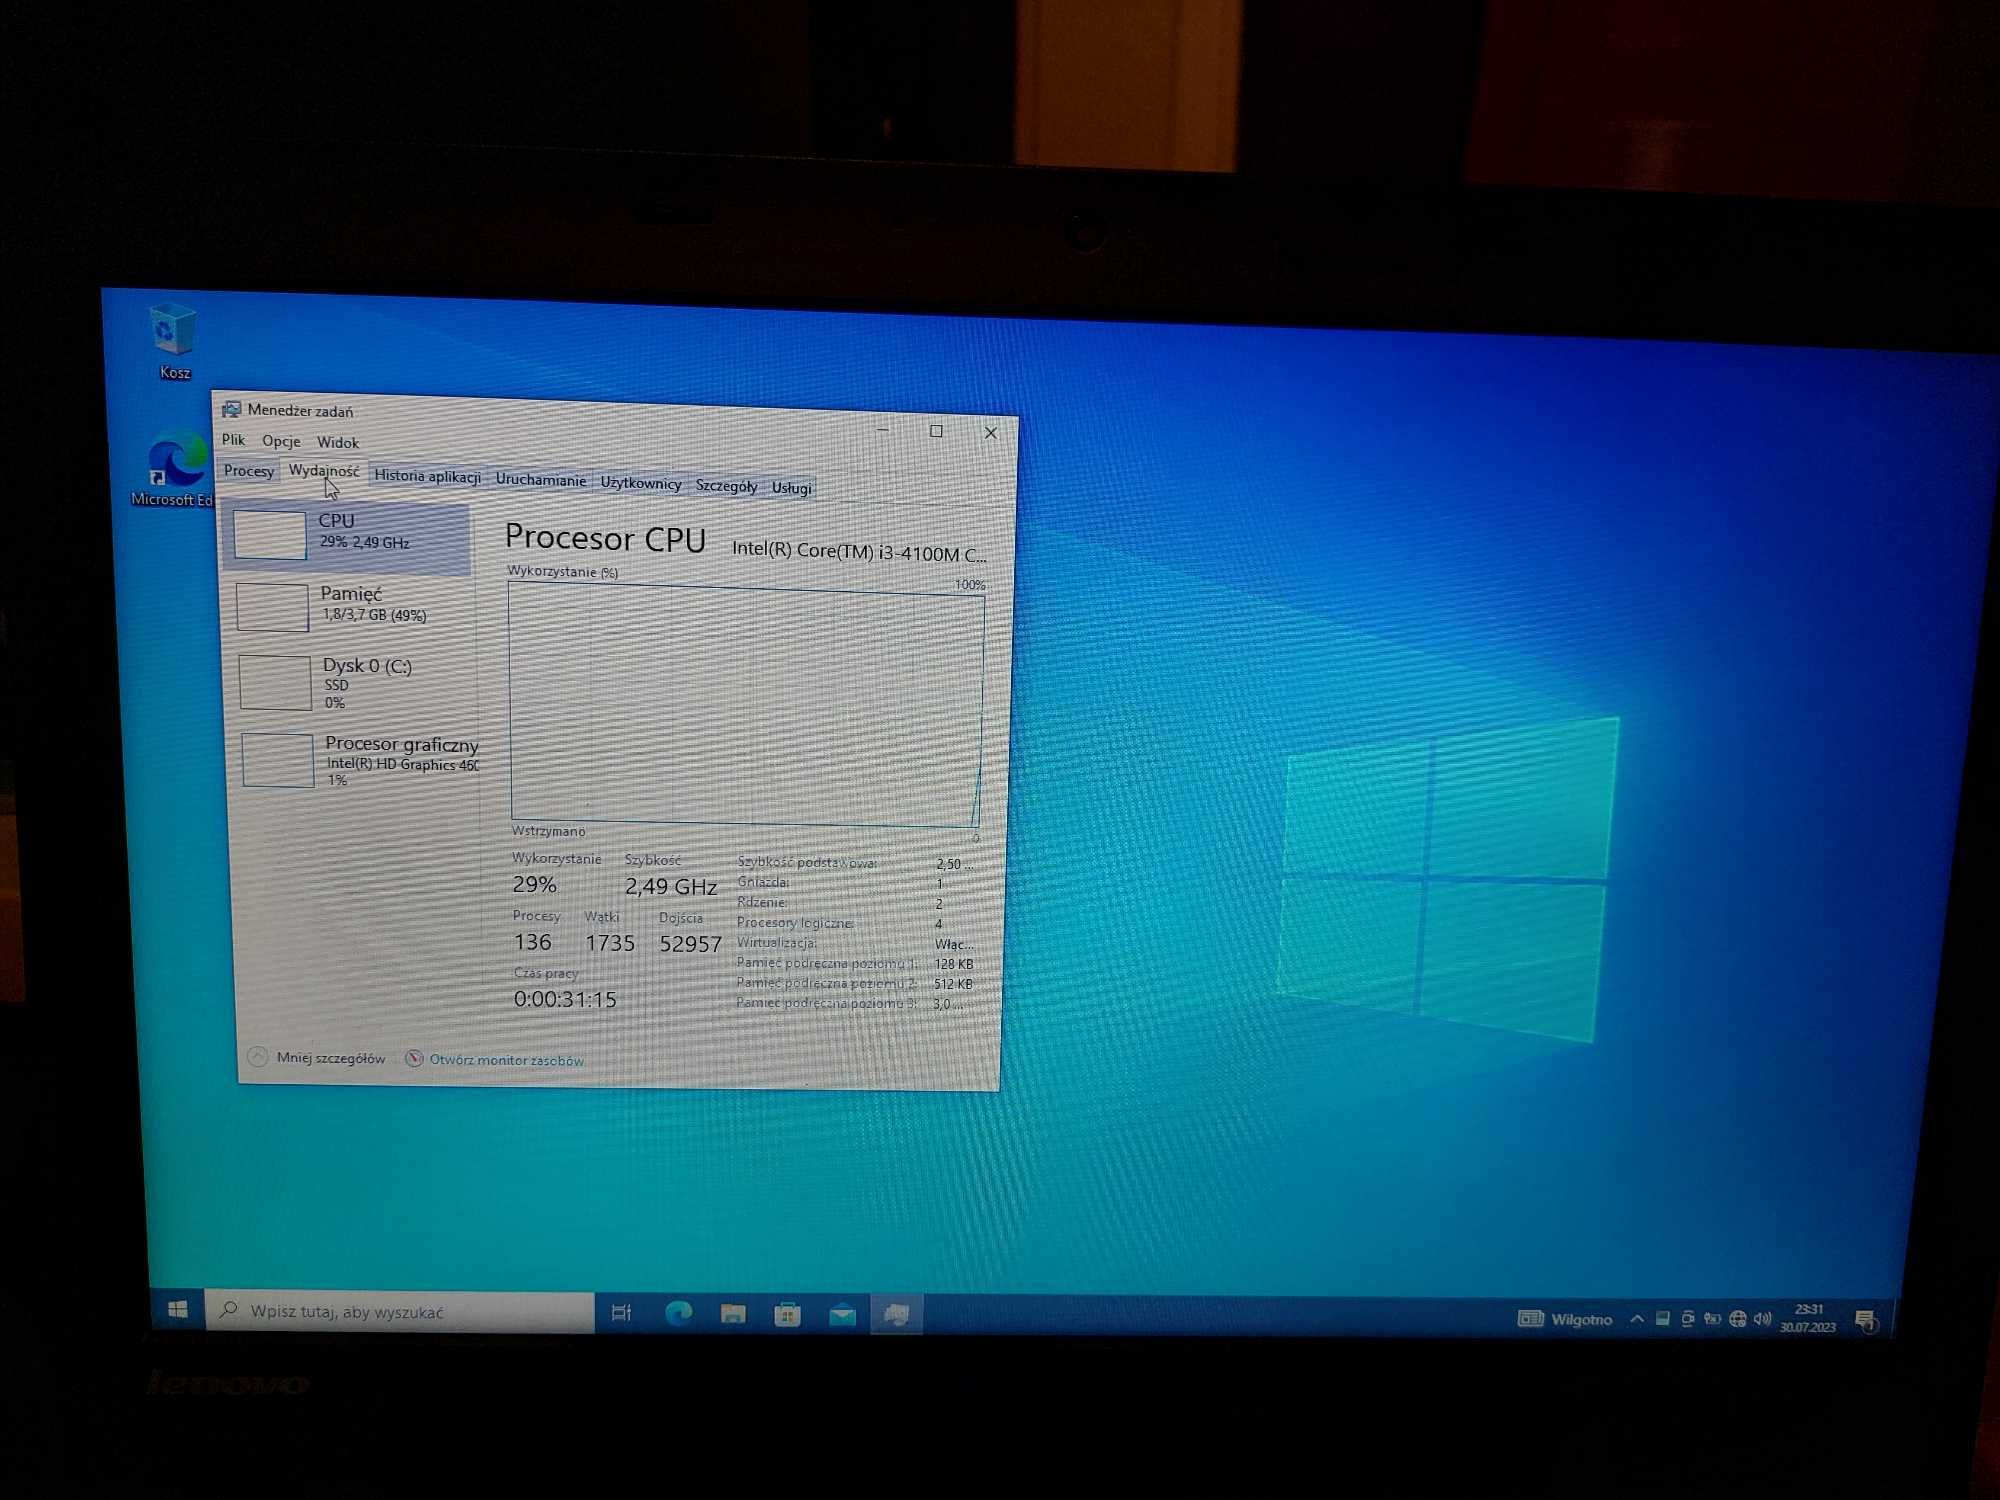This screenshot has height=1500, width=2000.
Task: Open the Otwórz monitor zasobów link
Action: pos(507,1060)
